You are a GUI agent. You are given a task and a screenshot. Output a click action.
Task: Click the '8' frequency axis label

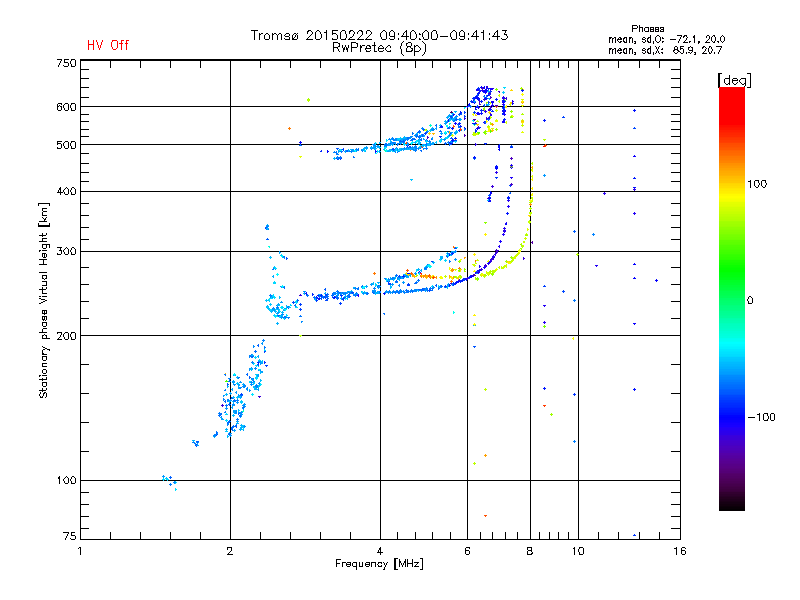tap(530, 551)
